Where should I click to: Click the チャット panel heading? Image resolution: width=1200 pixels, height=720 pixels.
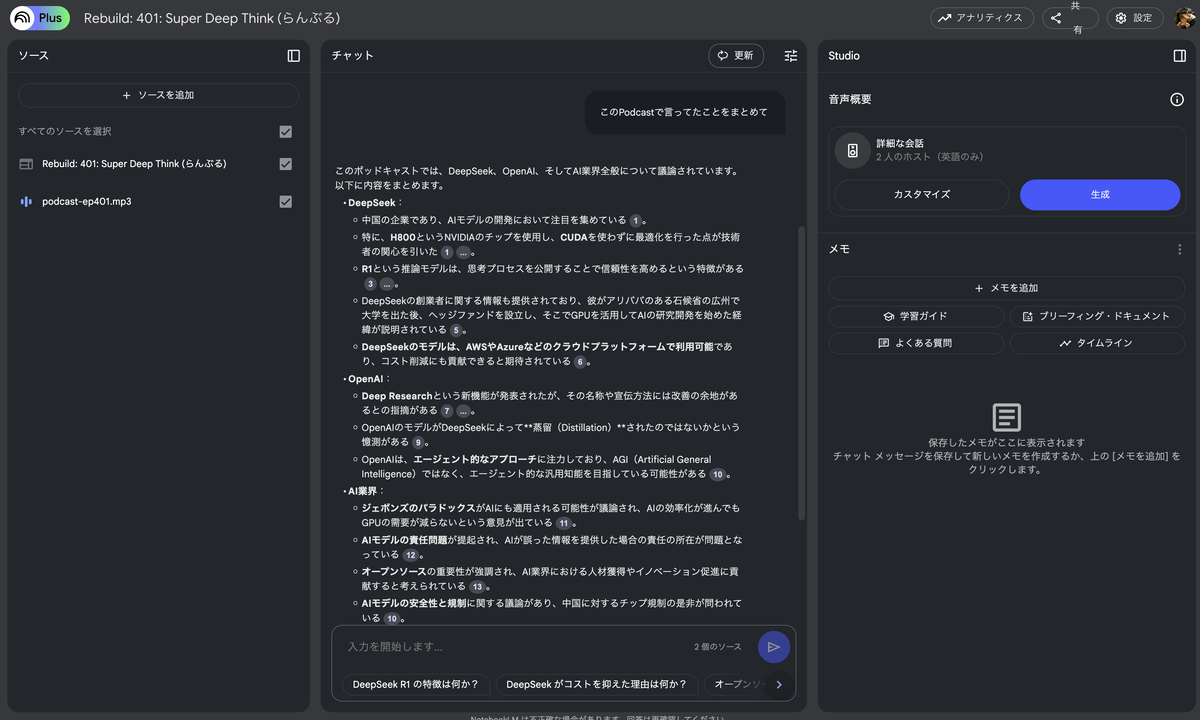tap(352, 56)
